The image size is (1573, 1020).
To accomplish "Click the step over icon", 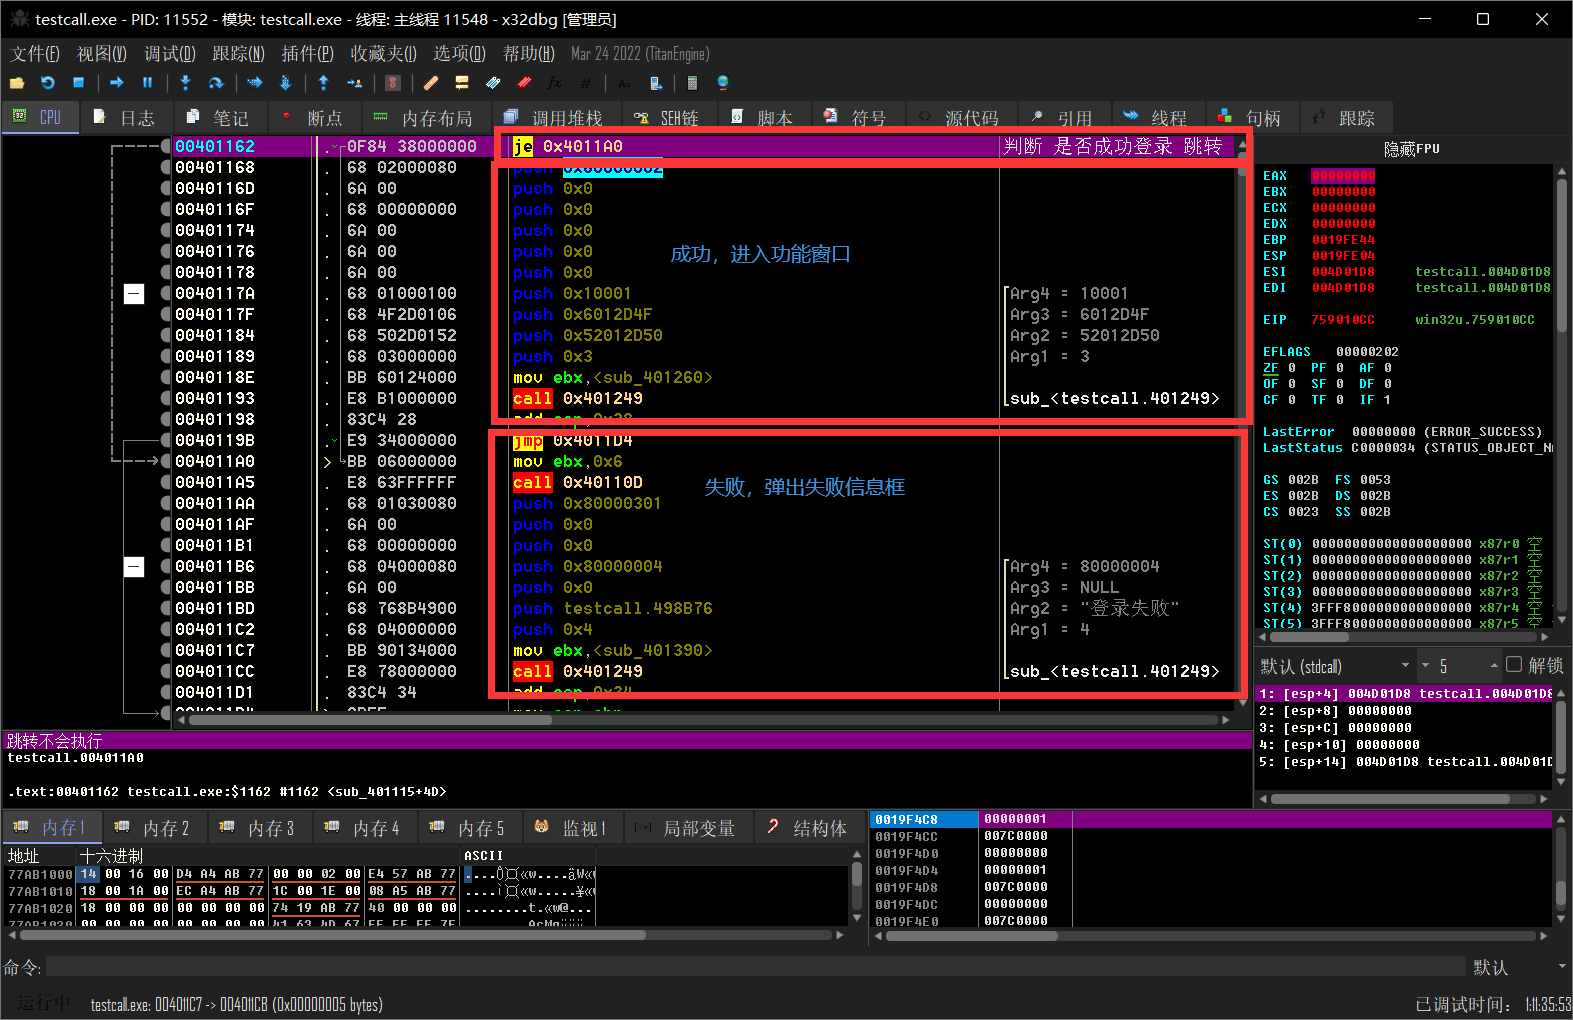I will (216, 83).
